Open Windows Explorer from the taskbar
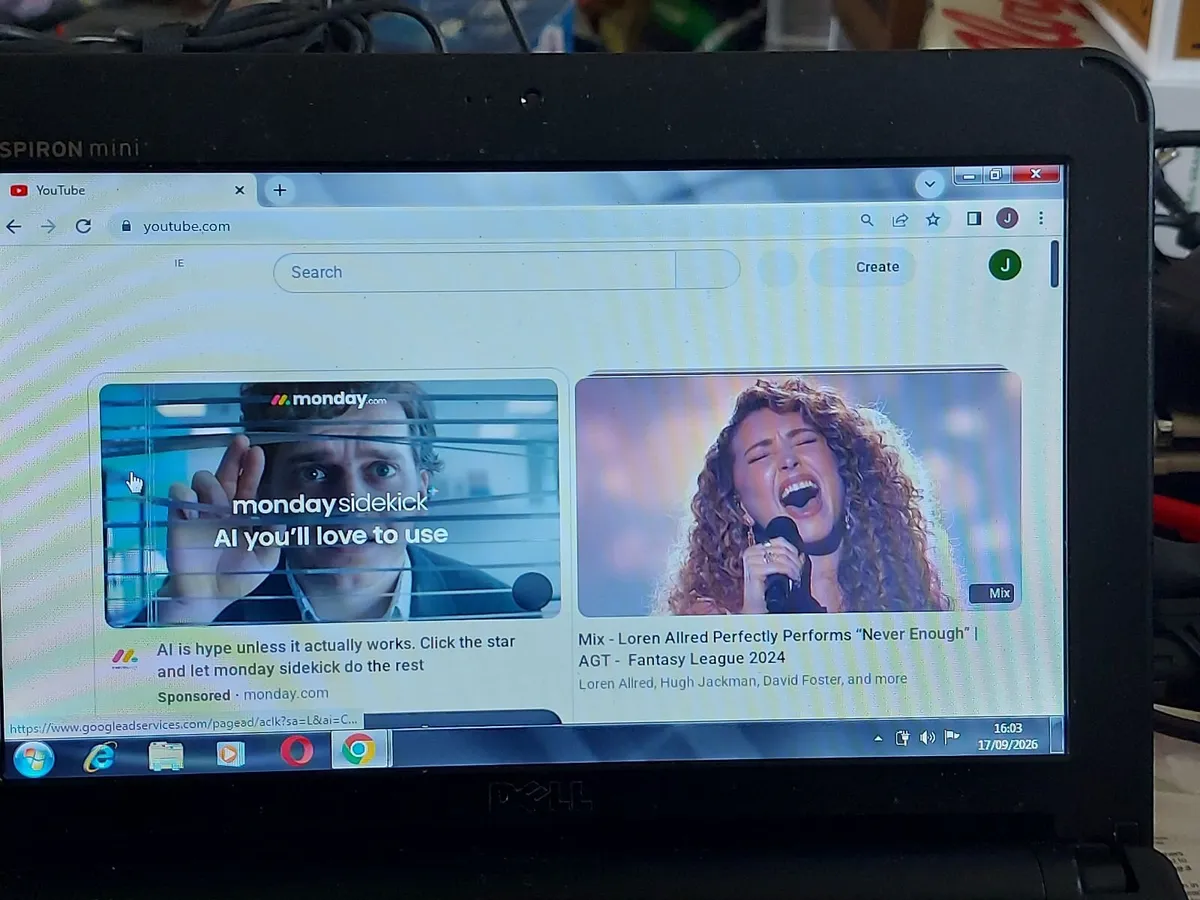 (x=165, y=755)
